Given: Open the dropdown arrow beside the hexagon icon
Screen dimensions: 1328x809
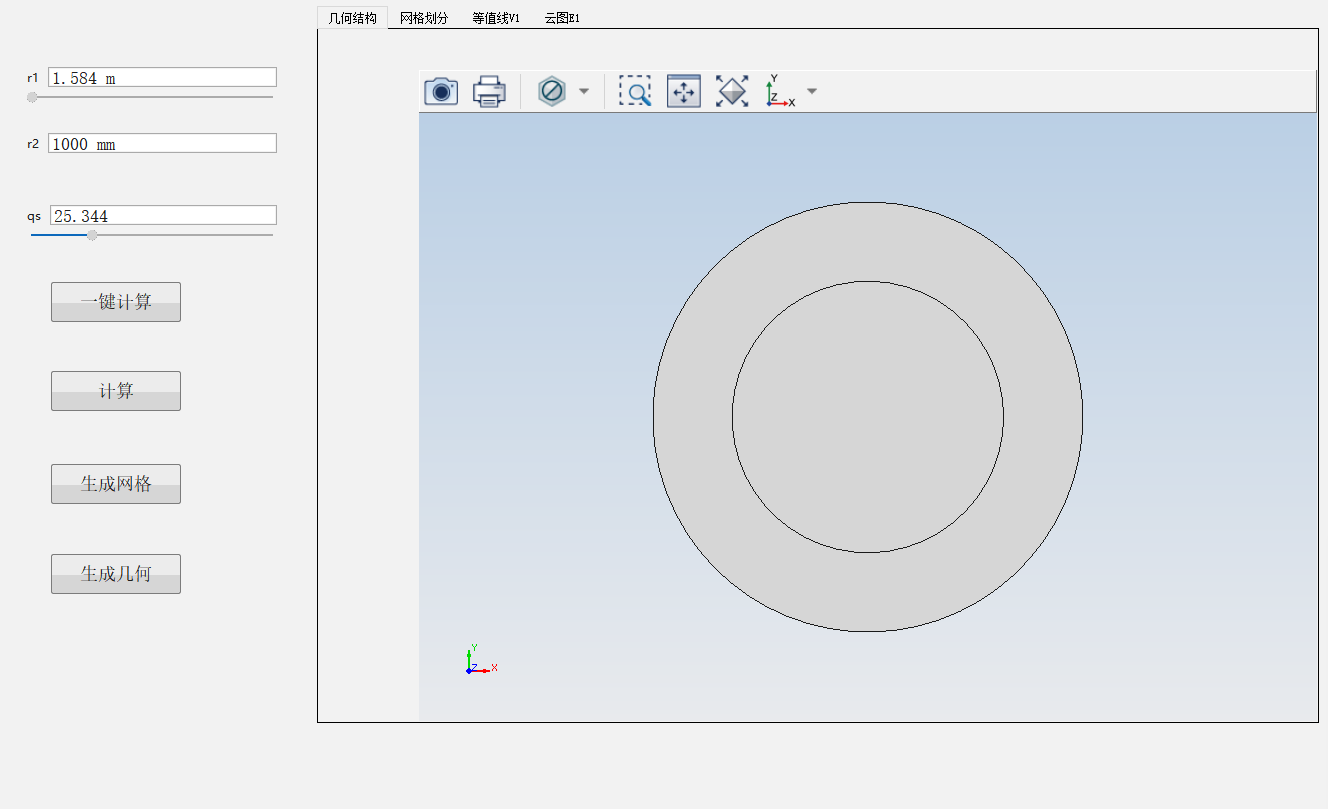Looking at the screenshot, I should tap(584, 91).
